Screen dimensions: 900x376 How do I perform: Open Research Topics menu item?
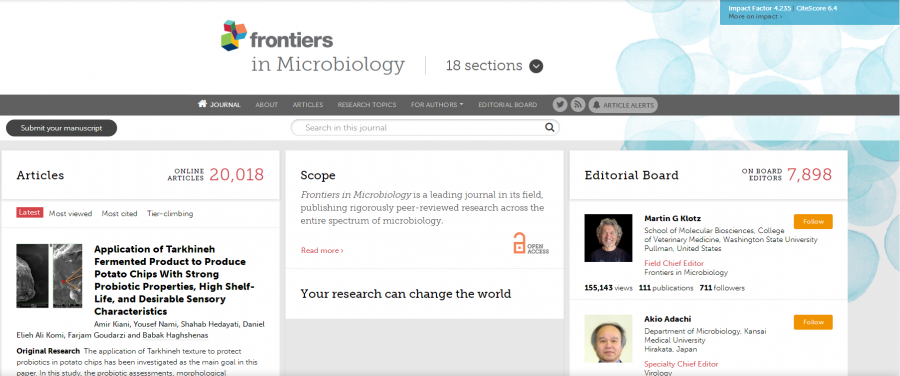pos(367,105)
